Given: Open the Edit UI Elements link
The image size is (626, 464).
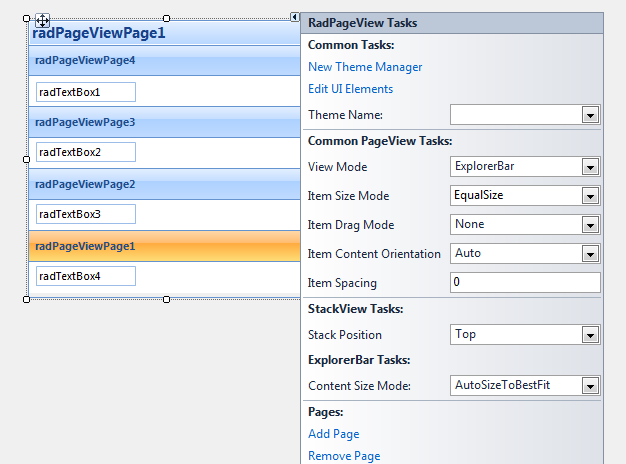Looking at the screenshot, I should point(350,89).
